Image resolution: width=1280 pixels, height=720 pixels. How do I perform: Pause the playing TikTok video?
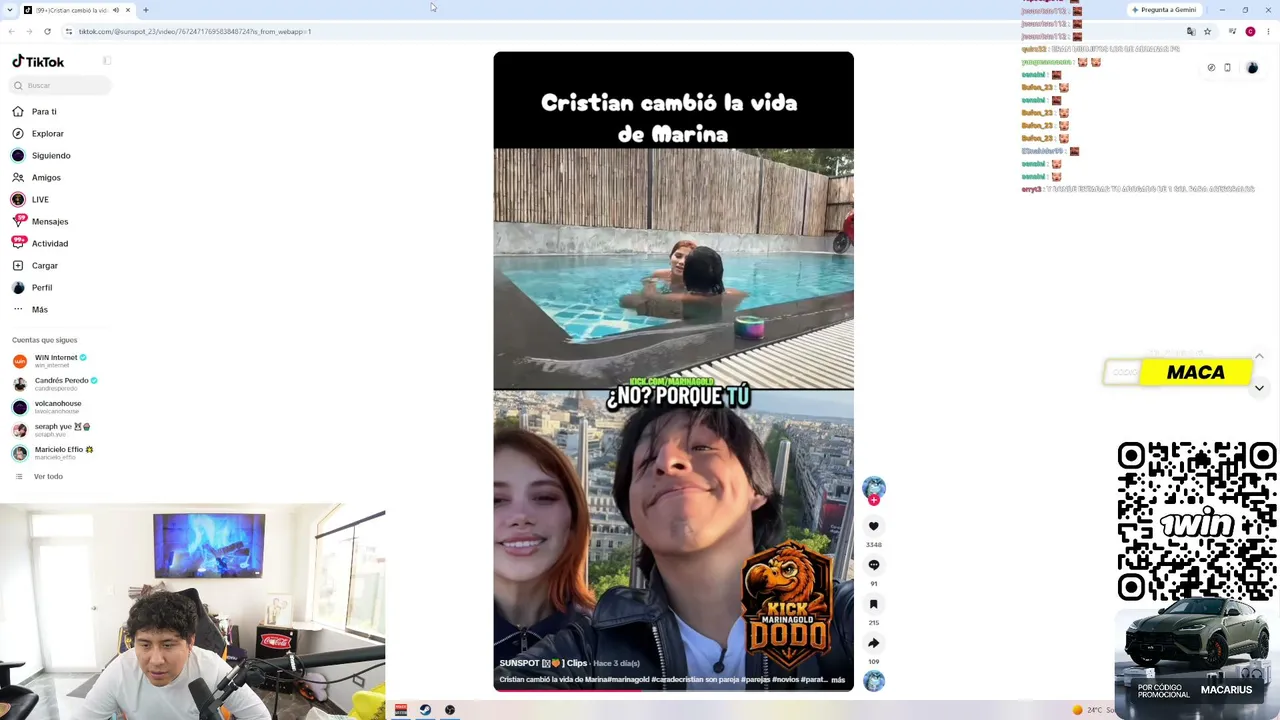pos(673,371)
